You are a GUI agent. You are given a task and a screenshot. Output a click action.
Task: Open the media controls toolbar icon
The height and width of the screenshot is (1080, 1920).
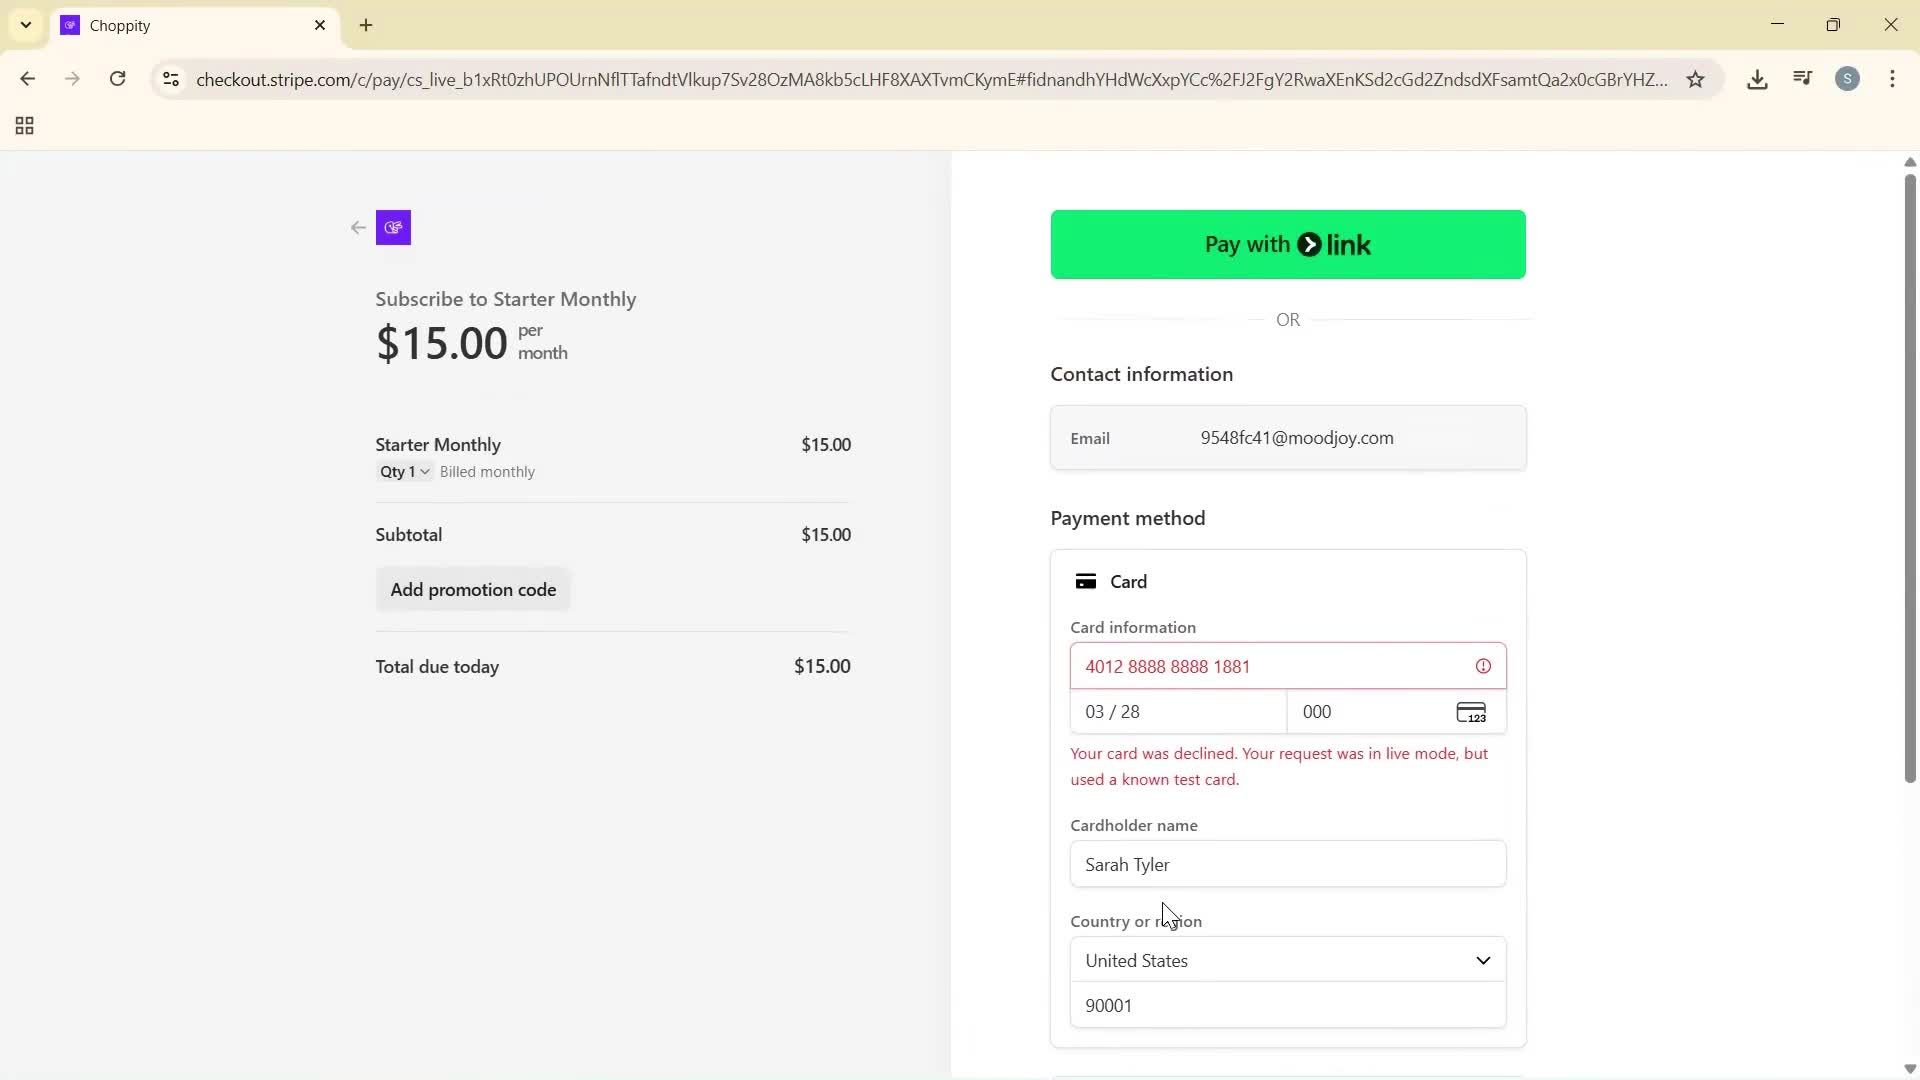pyautogui.click(x=1803, y=78)
